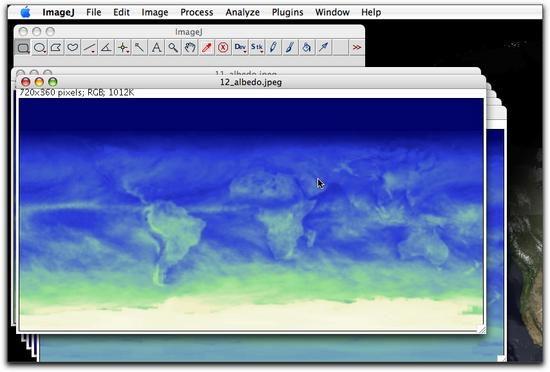Select the Wand tracing tool
Image resolution: width=550 pixels, height=372 pixels.
click(140, 47)
